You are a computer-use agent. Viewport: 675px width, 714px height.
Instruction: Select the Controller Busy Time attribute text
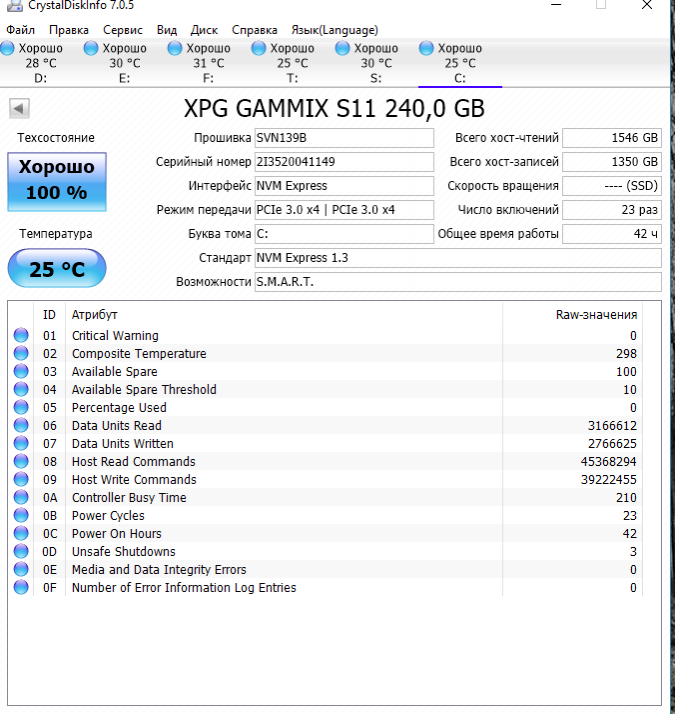(x=129, y=497)
